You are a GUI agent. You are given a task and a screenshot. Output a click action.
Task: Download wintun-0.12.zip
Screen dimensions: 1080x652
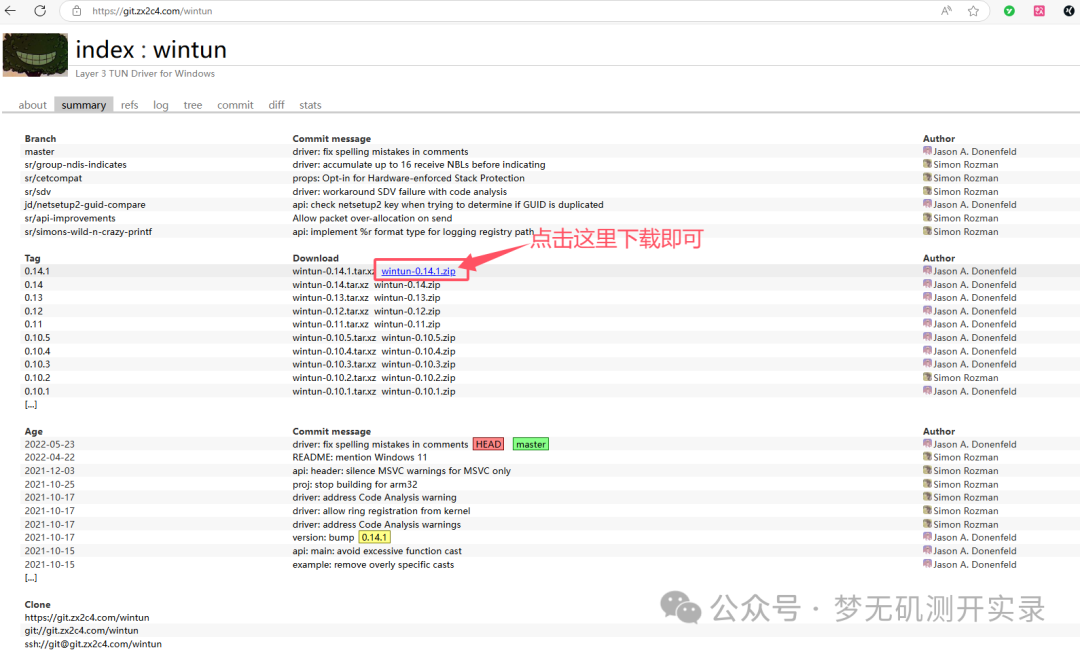407,311
